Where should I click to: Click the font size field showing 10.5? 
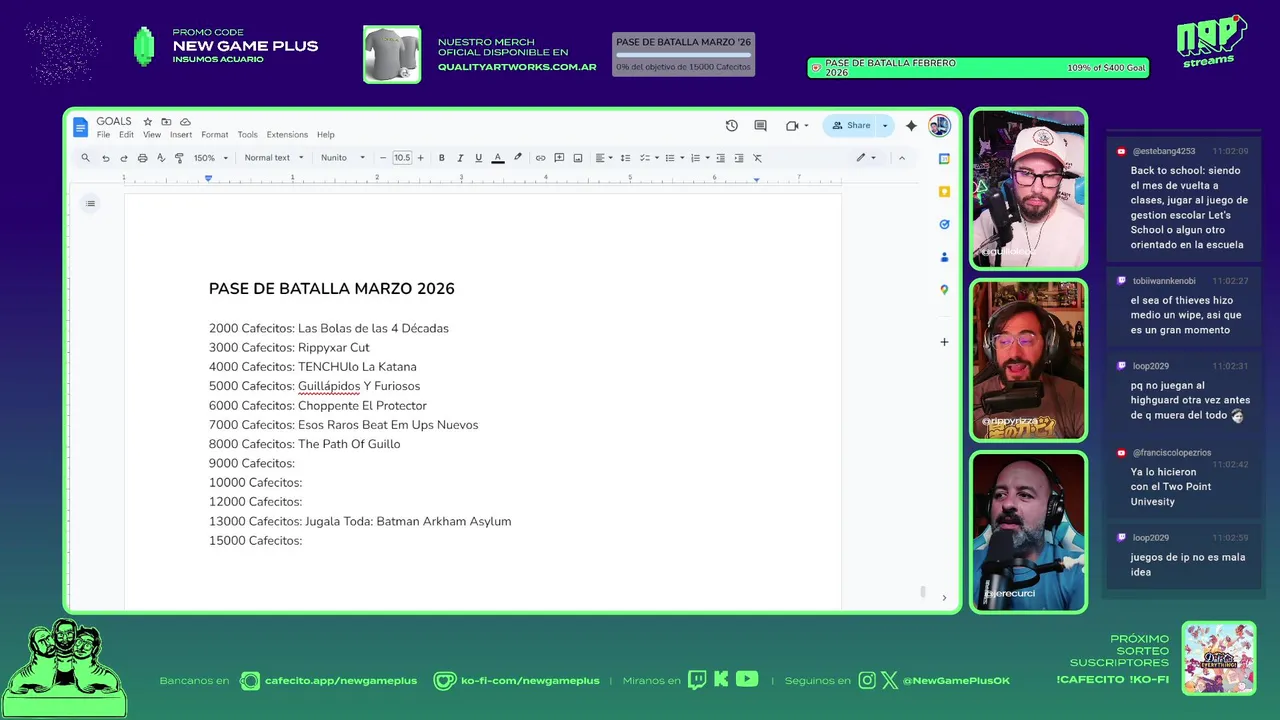pyautogui.click(x=402, y=158)
